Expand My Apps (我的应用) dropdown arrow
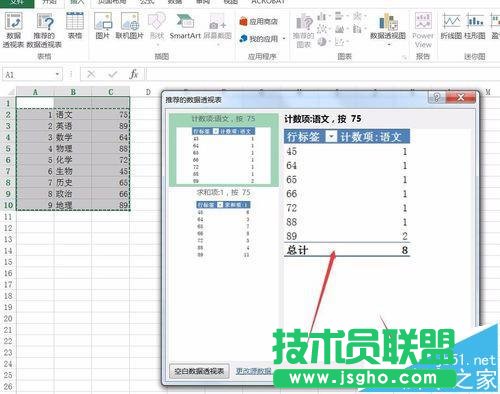This screenshot has width=500, height=394. 284,39
